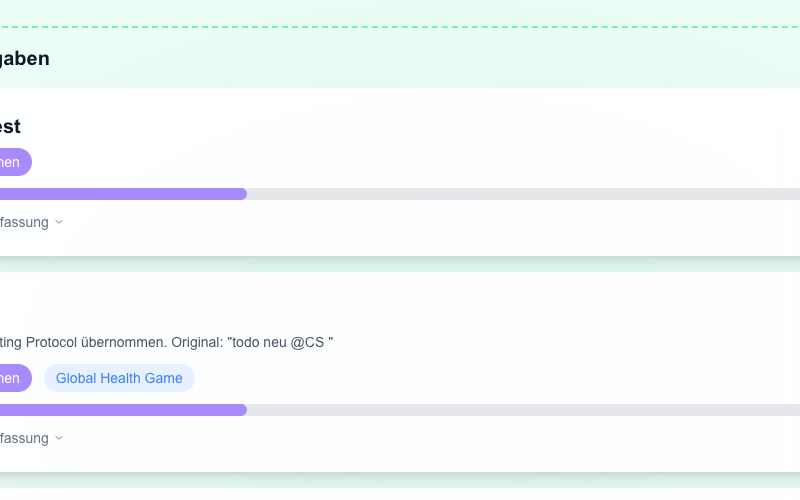
Task: Click the green gap between the two task cards
Action: tap(400, 264)
